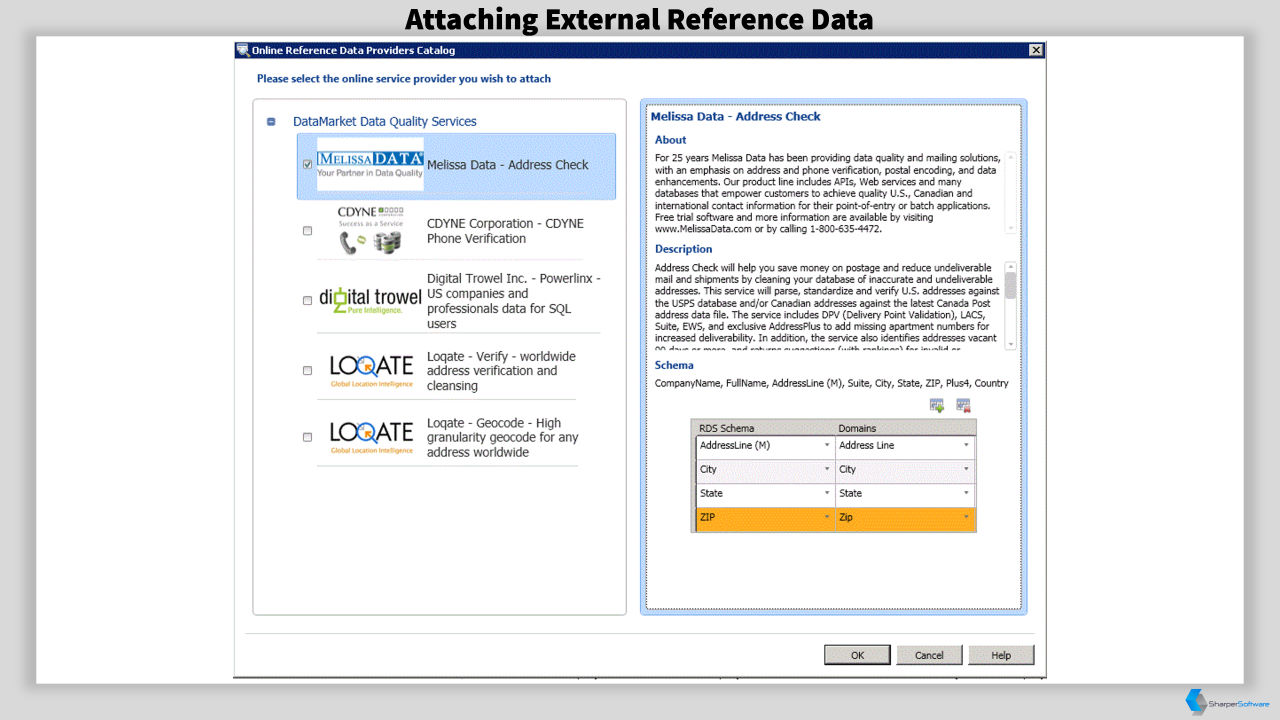Check the Digital Trowel Powerlinx checkbox
The height and width of the screenshot is (720, 1280).
tap(307, 300)
